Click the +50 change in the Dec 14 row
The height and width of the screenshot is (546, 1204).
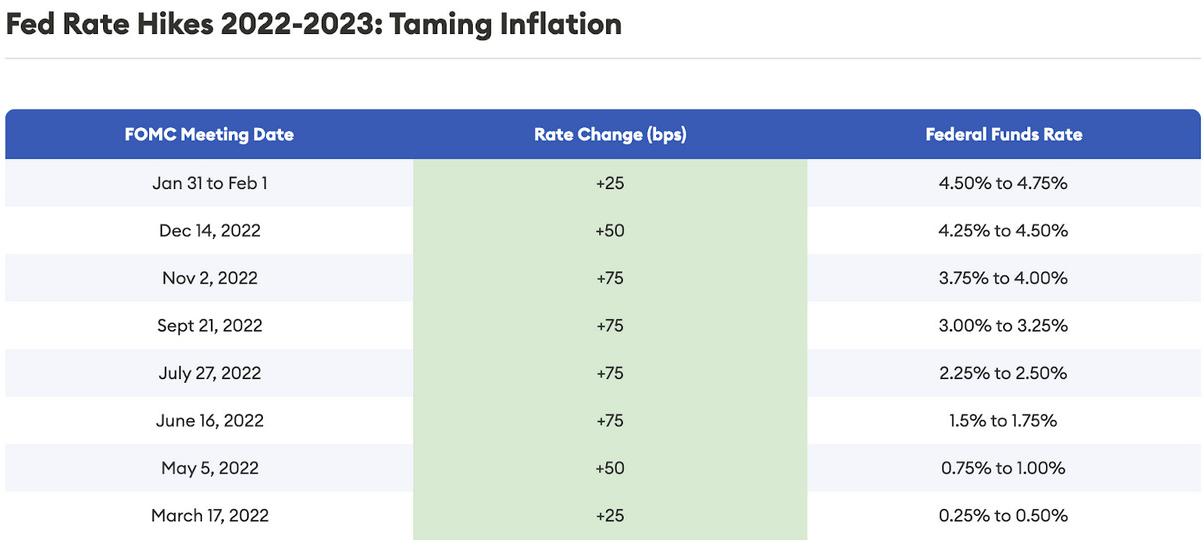click(609, 231)
